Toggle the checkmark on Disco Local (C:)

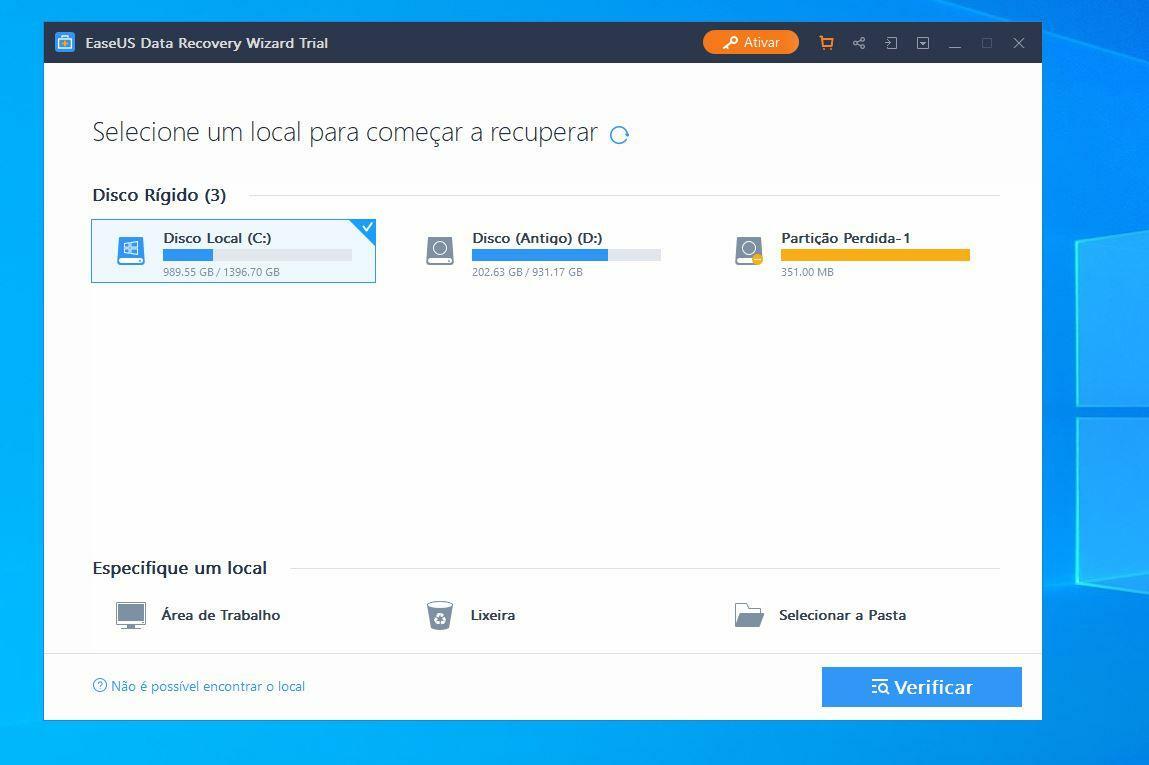click(x=366, y=228)
